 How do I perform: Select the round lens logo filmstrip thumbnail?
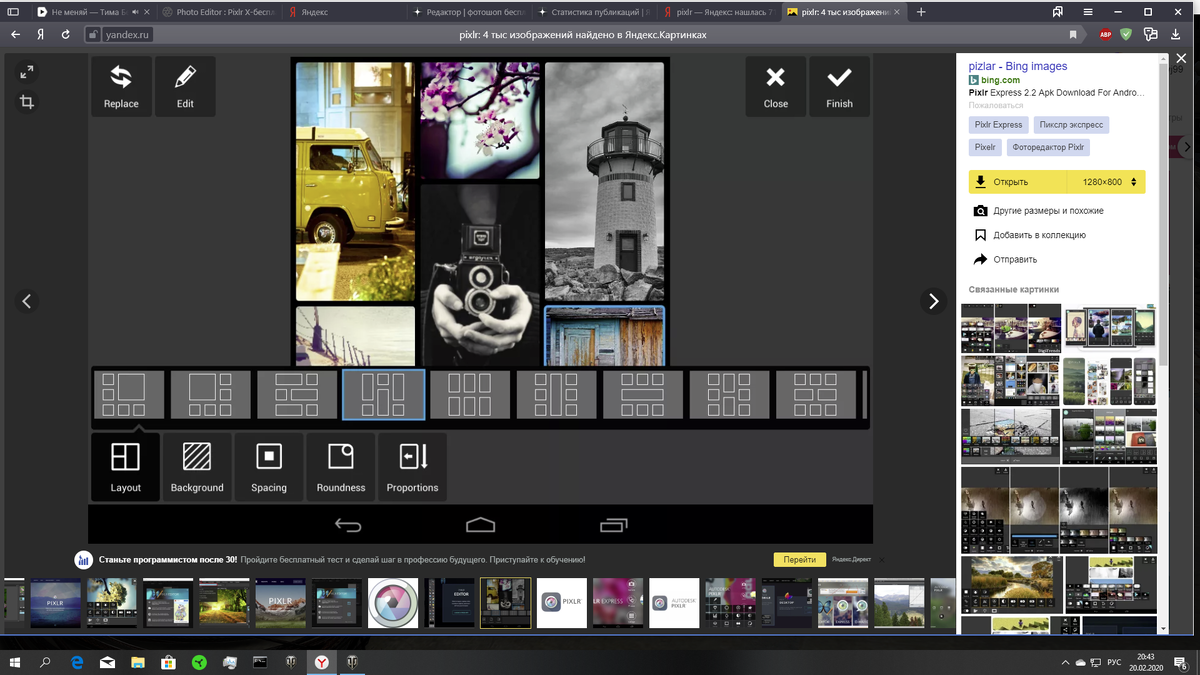[x=394, y=603]
